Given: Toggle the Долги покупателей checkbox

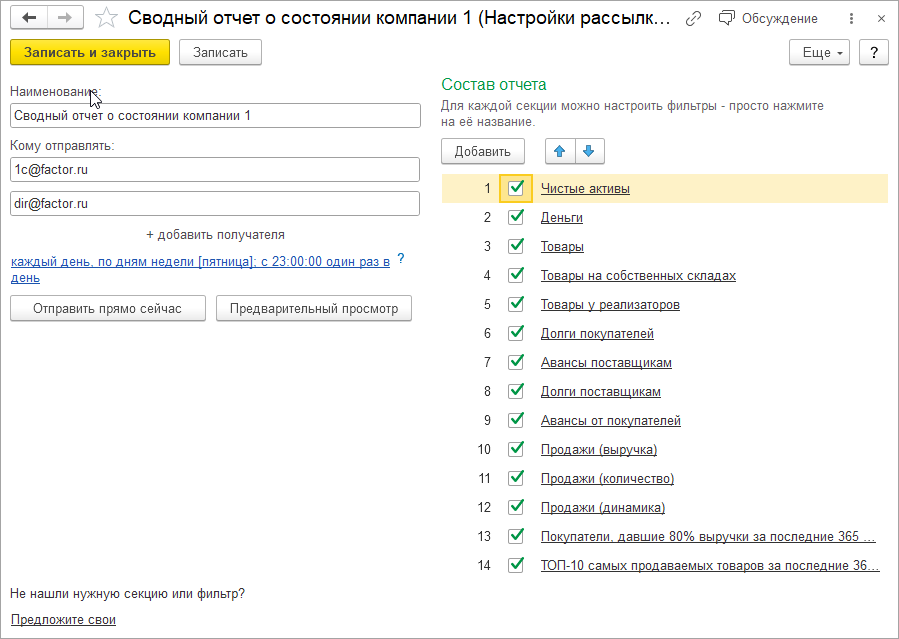Looking at the screenshot, I should tap(516, 333).
